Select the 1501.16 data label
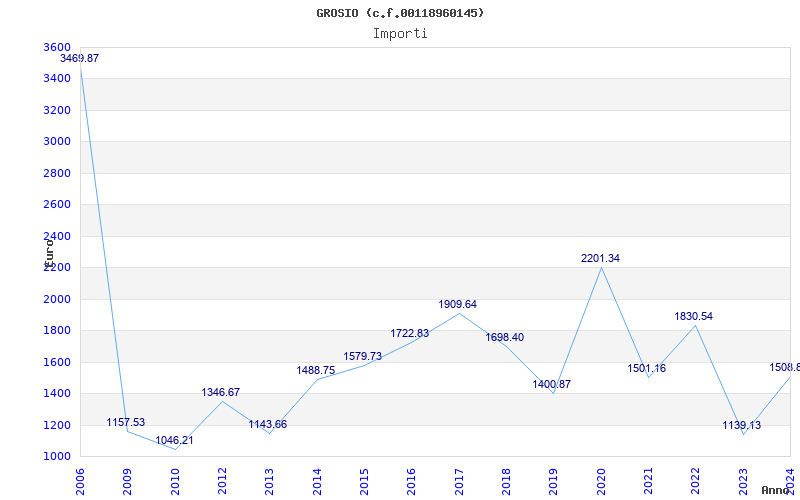800x500 pixels. pyautogui.click(x=646, y=368)
